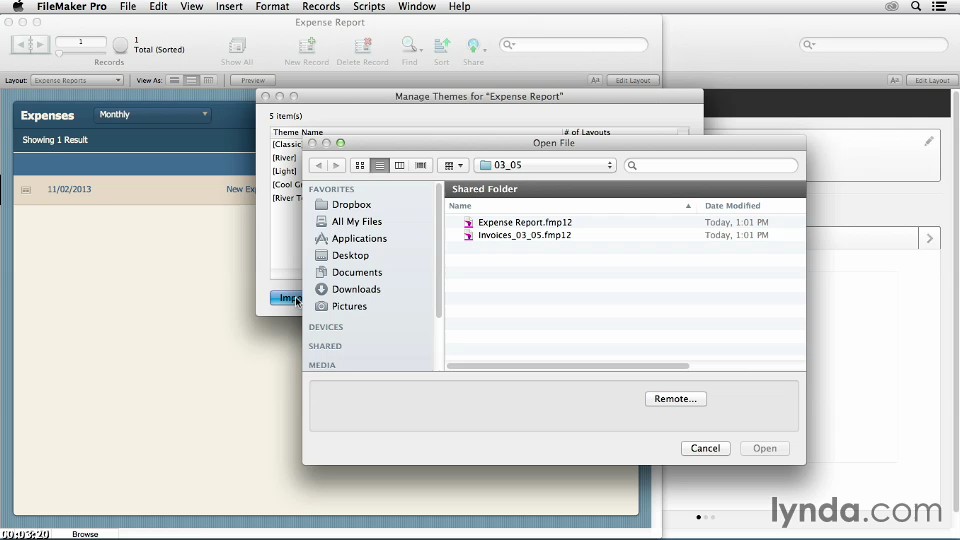Open the Monthly period dropdown
Screen dimensions: 960x540
(152, 114)
